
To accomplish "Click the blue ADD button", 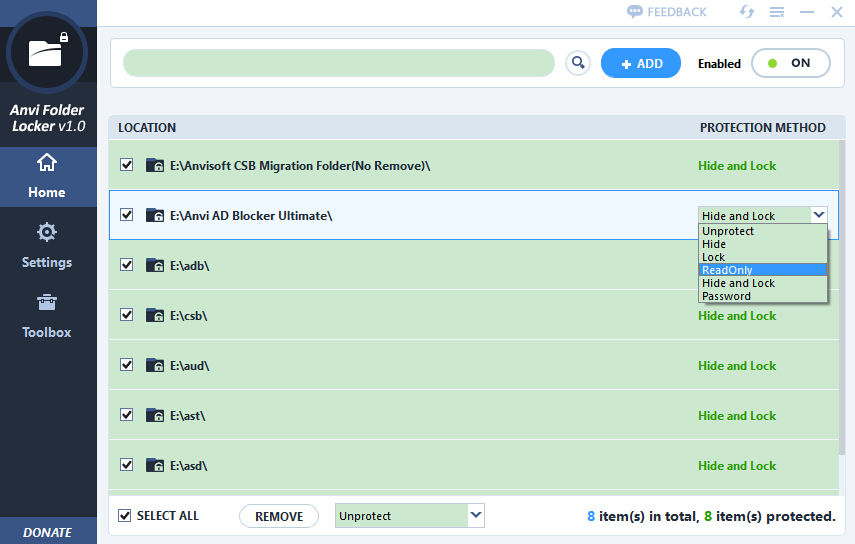I will [641, 63].
